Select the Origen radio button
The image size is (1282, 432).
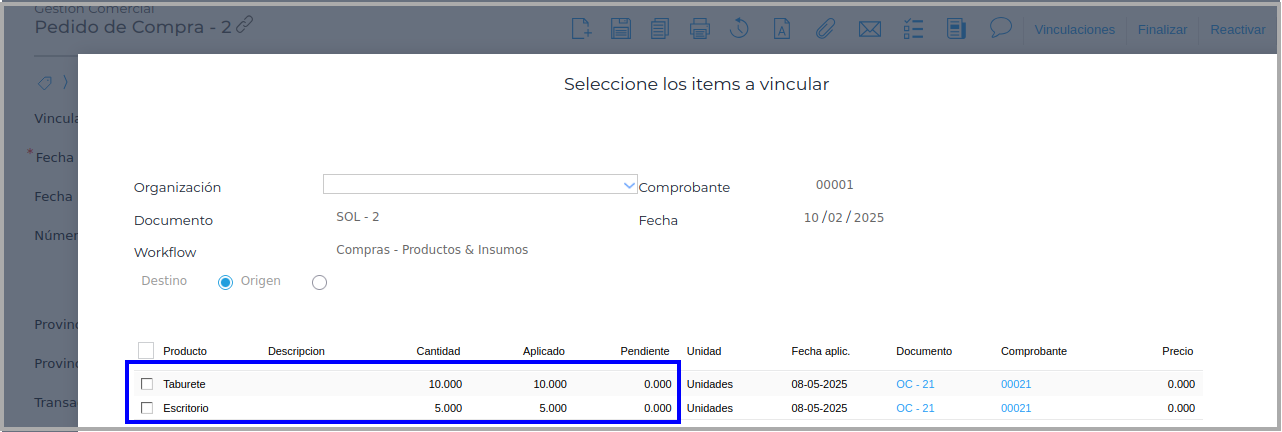(x=319, y=282)
